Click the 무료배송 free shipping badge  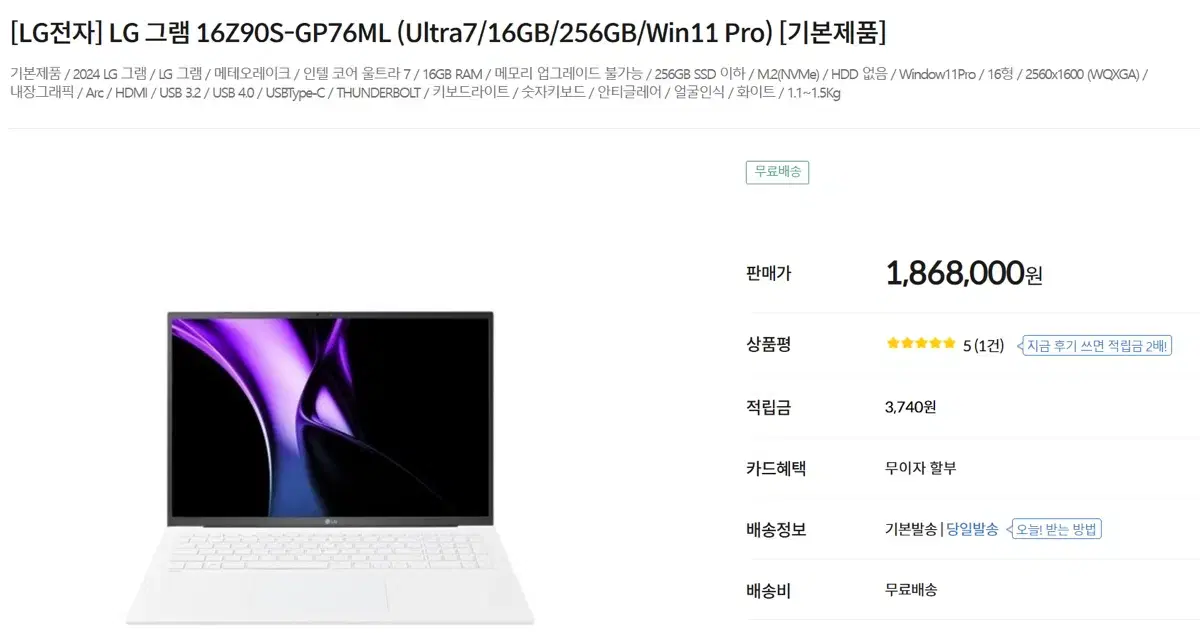777,171
